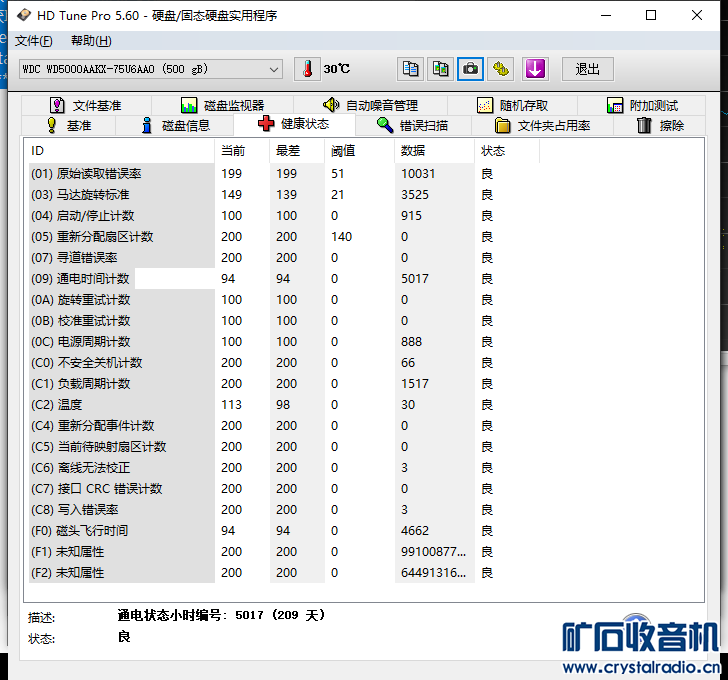Switch to the 错误扫描 tab
This screenshot has width=728, height=680.
click(413, 125)
